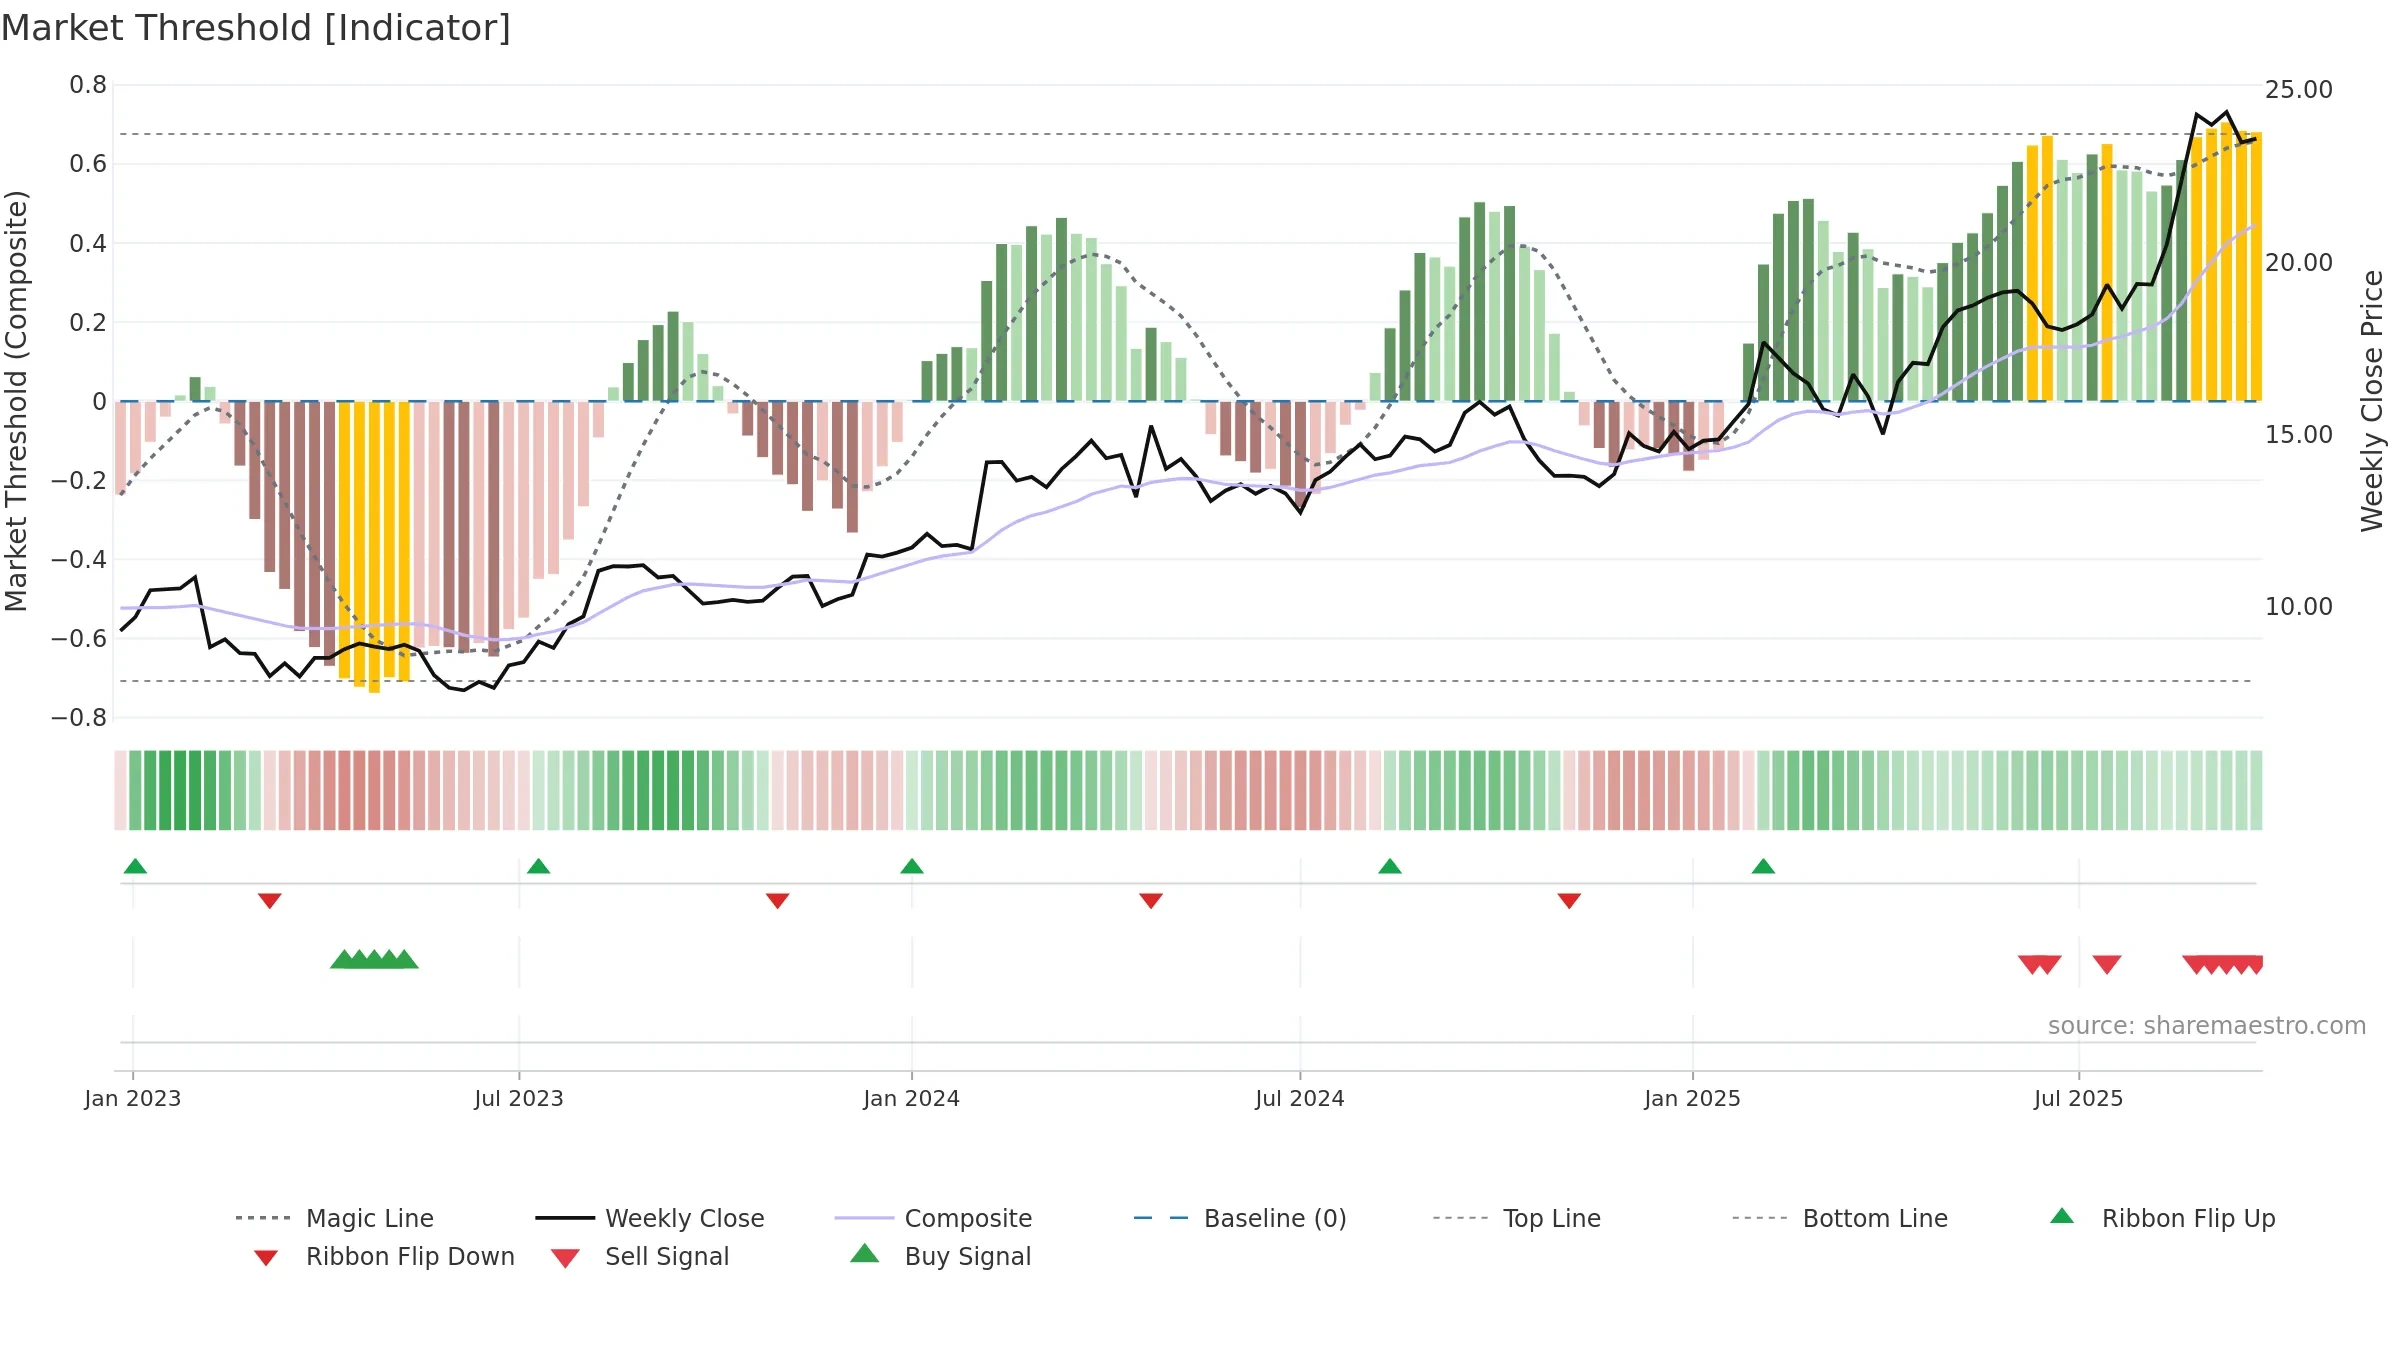Toggle the Top Line legend entry
The width and height of the screenshot is (2400, 1350).
pos(1517,1218)
